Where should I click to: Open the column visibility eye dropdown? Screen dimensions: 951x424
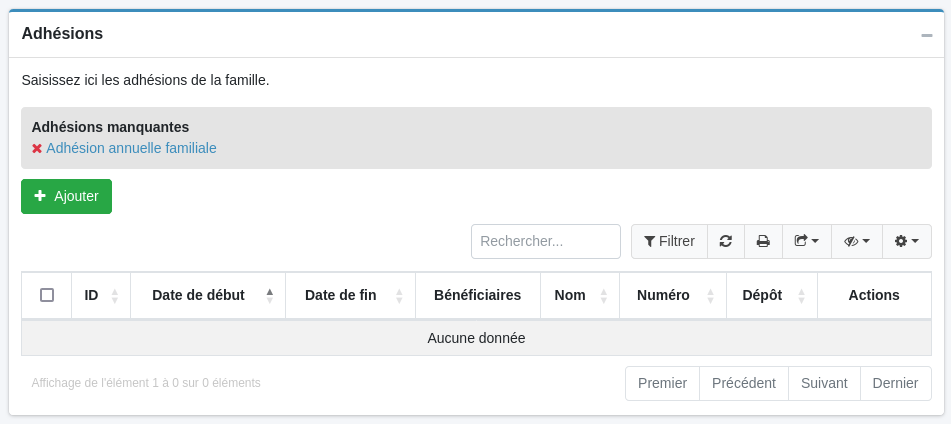click(857, 241)
